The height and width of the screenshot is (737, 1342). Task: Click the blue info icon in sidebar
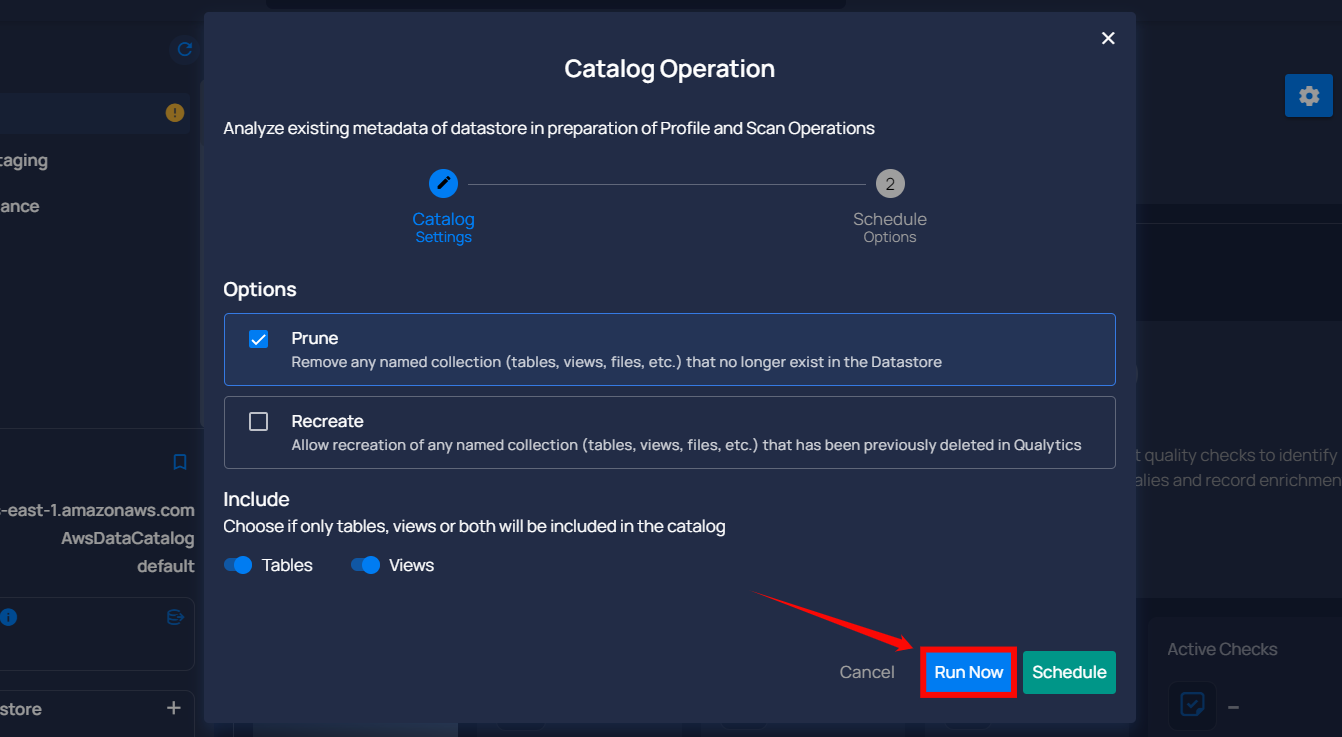[9, 617]
